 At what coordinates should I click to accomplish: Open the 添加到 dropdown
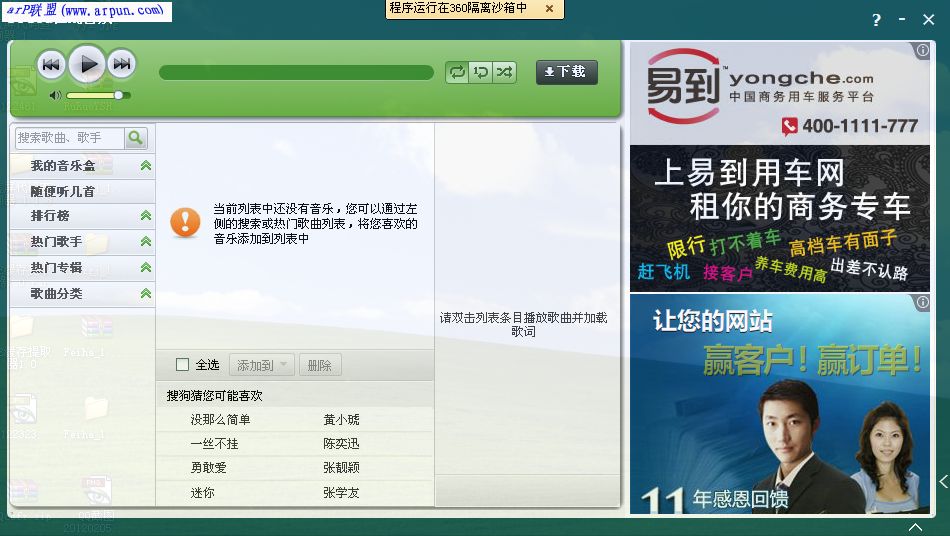(261, 365)
